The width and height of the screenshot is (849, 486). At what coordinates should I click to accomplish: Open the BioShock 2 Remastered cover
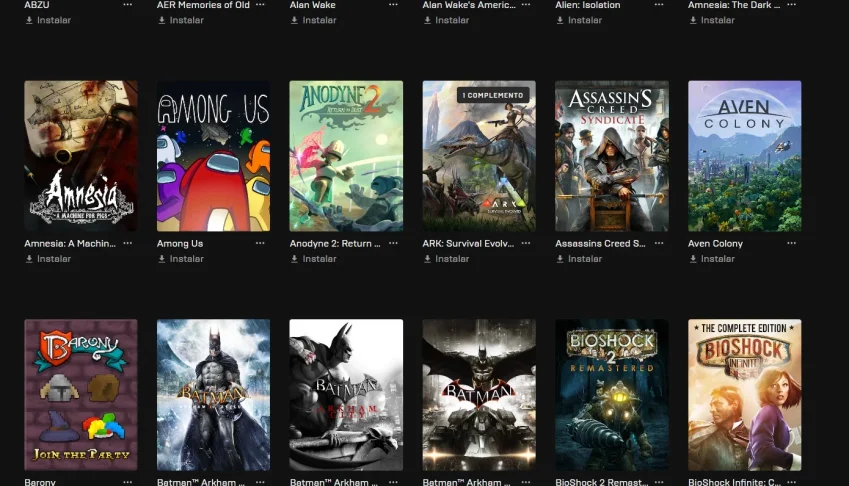612,395
